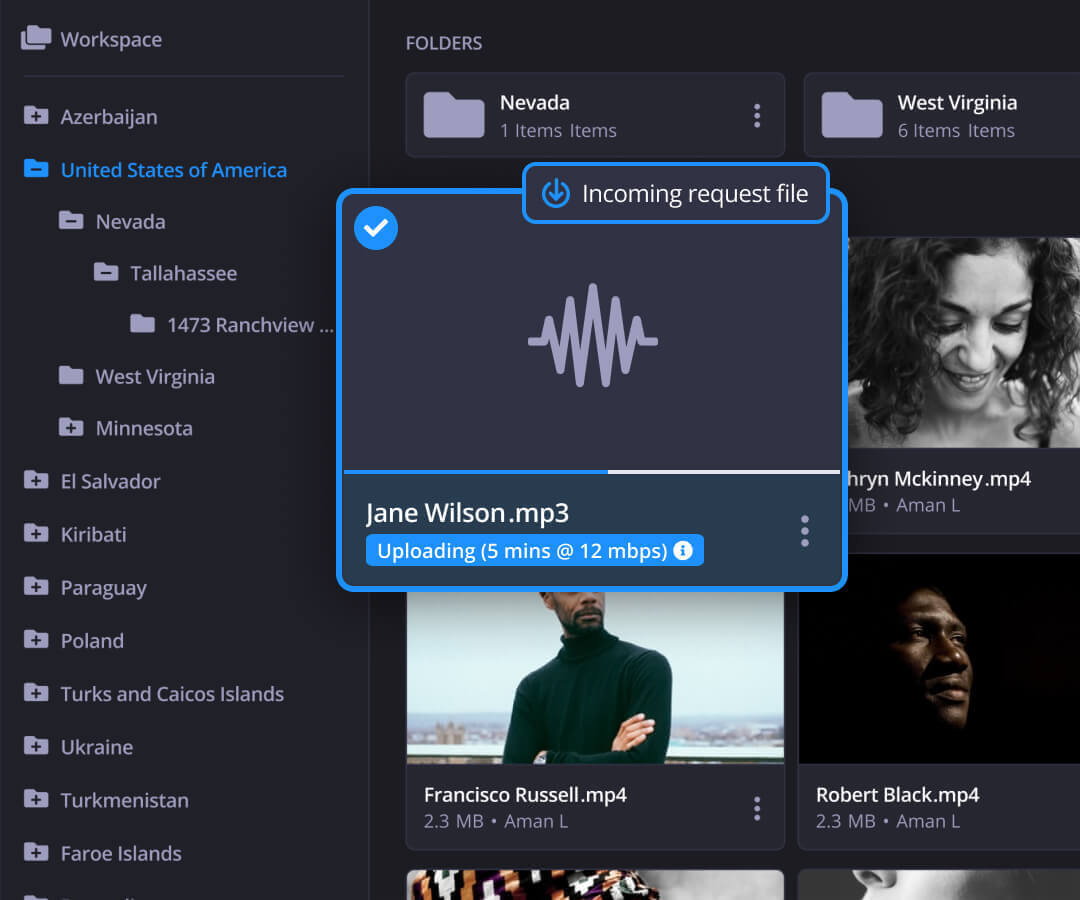Select 1473 Ranchview folder in tree

coord(249,325)
